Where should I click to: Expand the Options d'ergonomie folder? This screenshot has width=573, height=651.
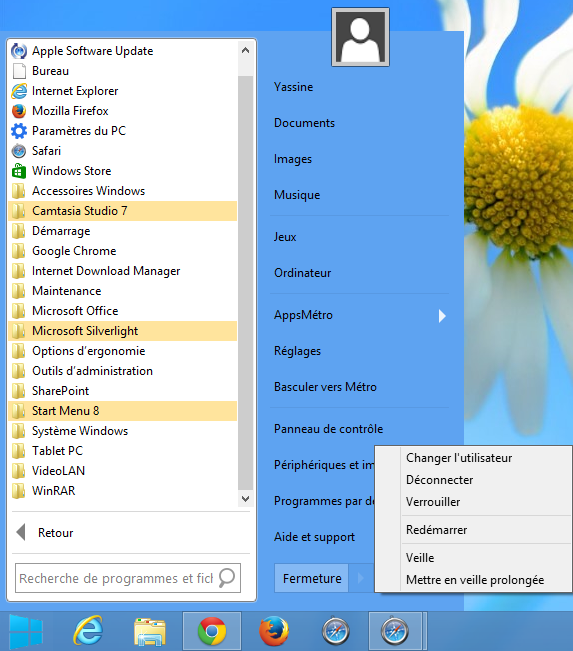coord(122,351)
